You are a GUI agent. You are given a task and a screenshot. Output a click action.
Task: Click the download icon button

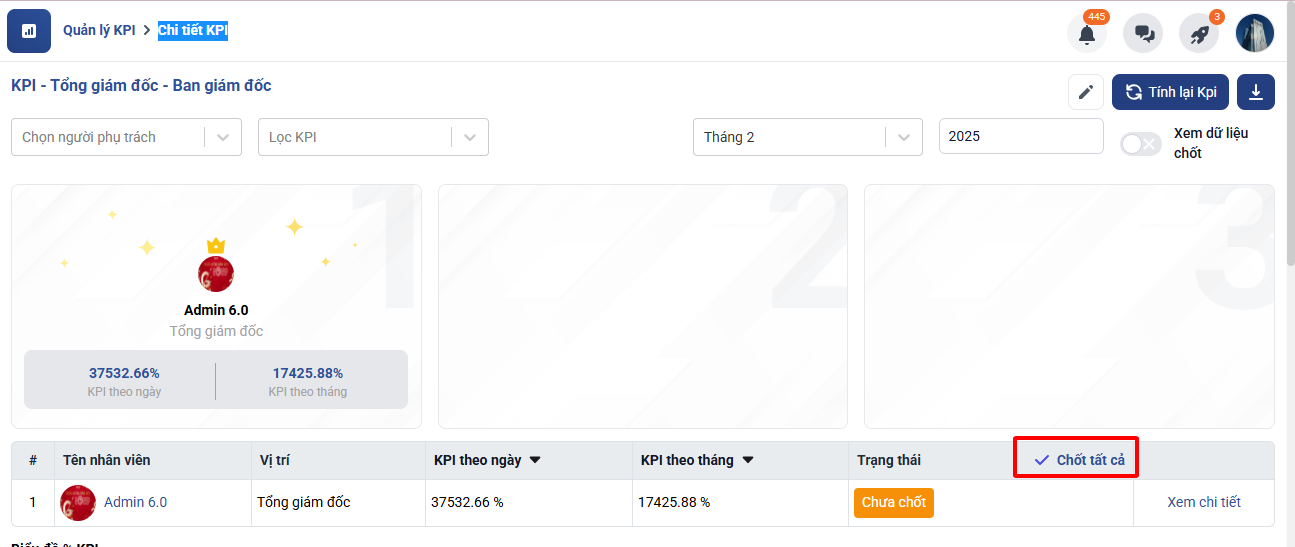(1256, 92)
